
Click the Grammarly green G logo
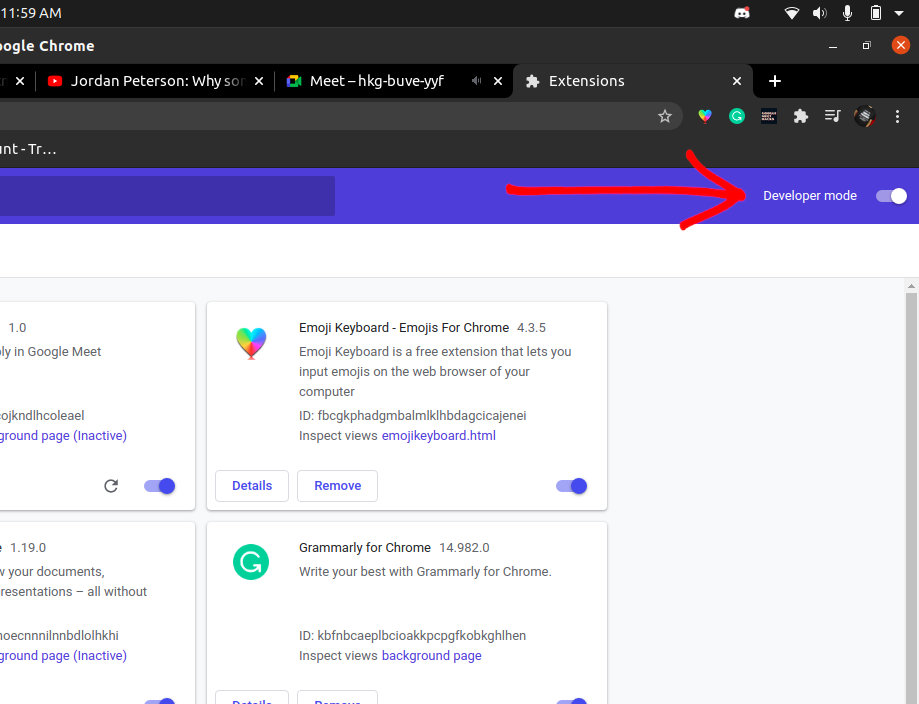click(x=251, y=562)
